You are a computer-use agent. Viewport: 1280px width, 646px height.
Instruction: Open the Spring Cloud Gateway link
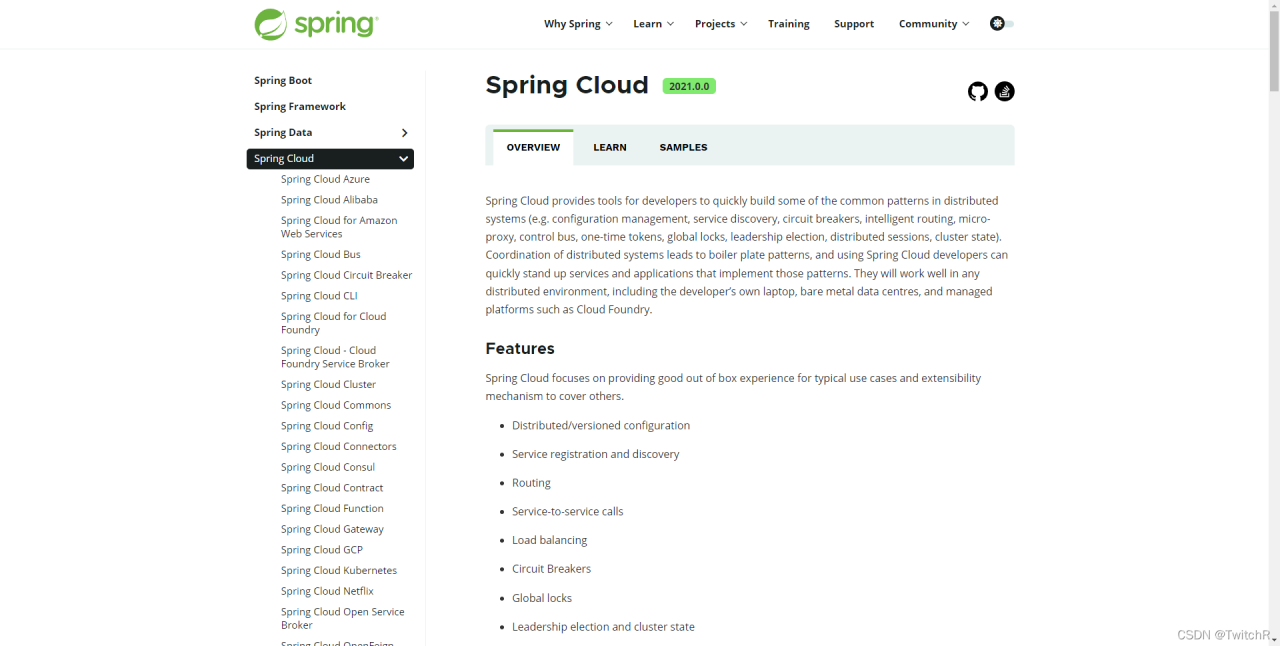[x=332, y=529]
